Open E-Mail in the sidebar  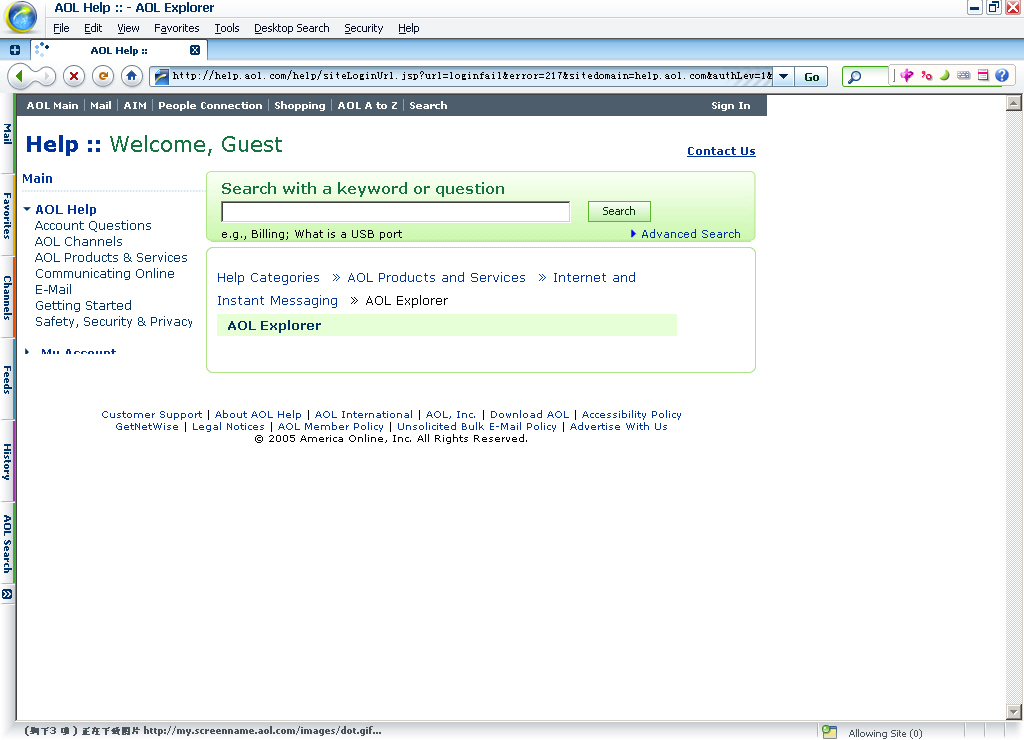click(53, 289)
